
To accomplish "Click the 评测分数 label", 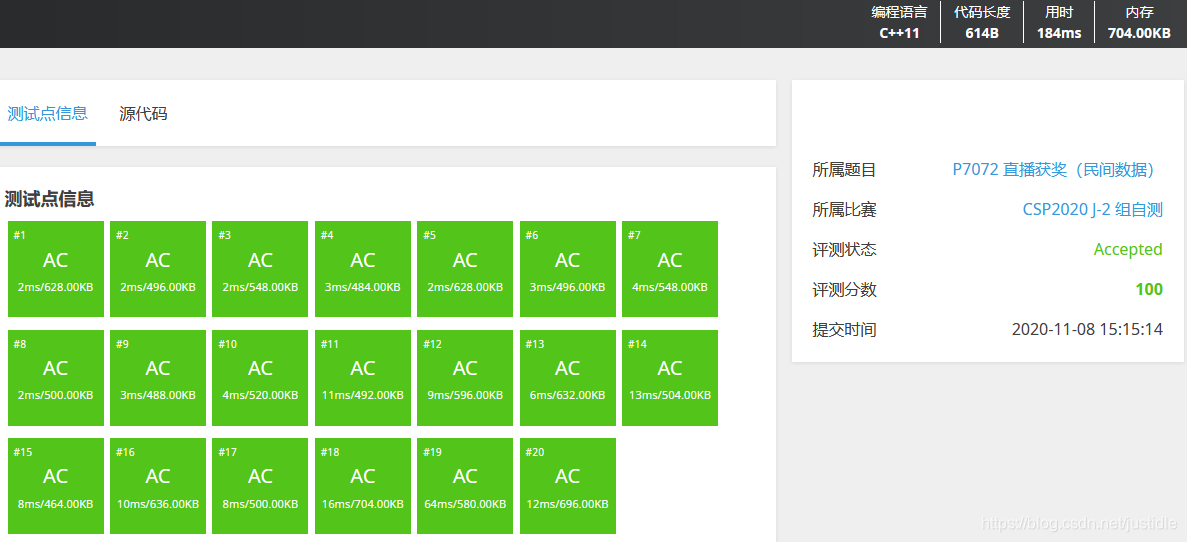I will pos(844,289).
